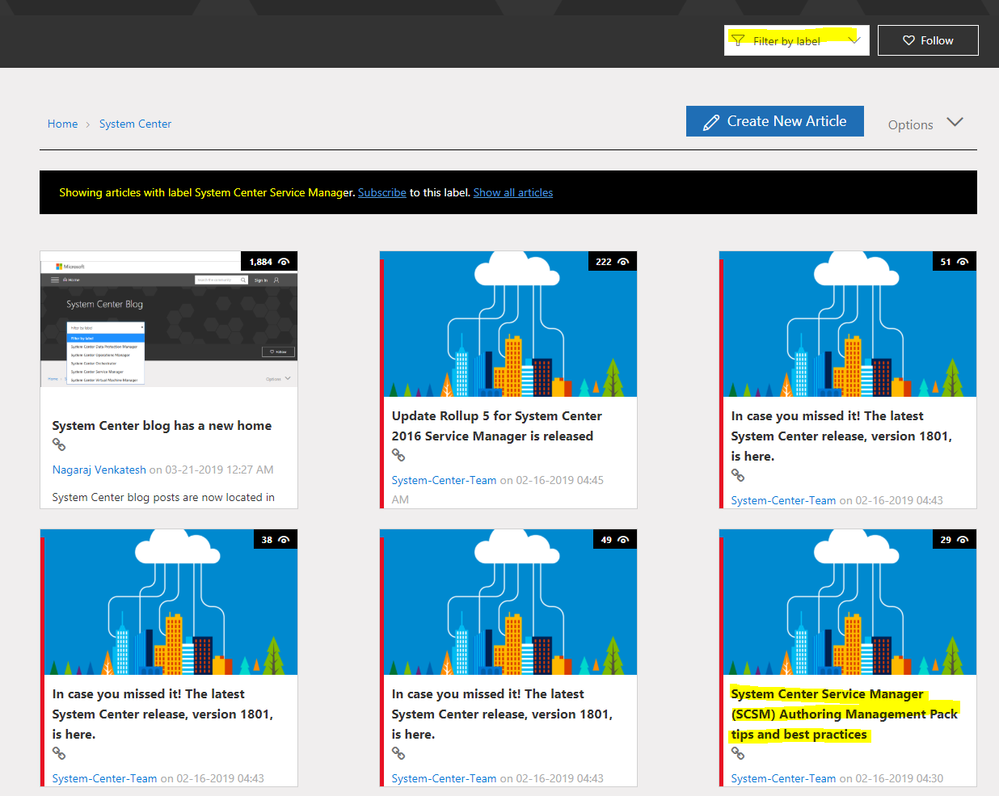Viewport: 999px width, 796px height.
Task: Click System-Center-Team author on SCSM Authoring card
Action: click(783, 778)
